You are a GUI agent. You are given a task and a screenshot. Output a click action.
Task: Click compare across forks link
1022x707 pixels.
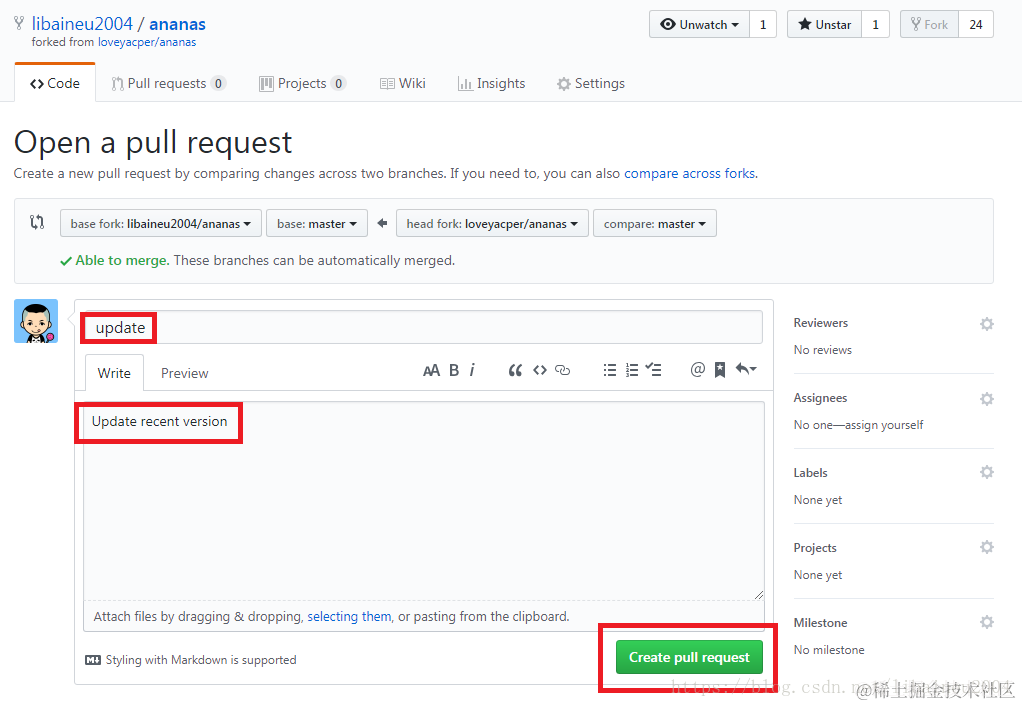(690, 173)
